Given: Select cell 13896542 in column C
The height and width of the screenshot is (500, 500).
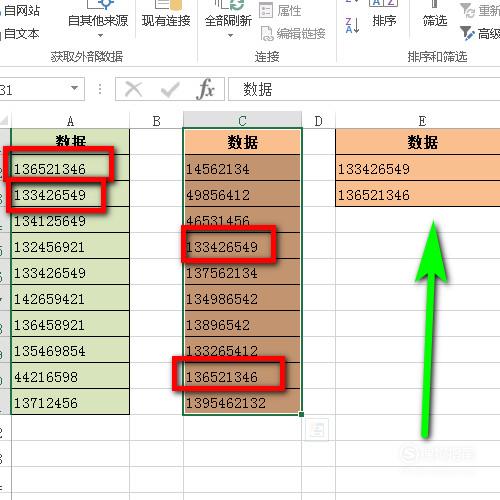Looking at the screenshot, I should (x=242, y=324).
